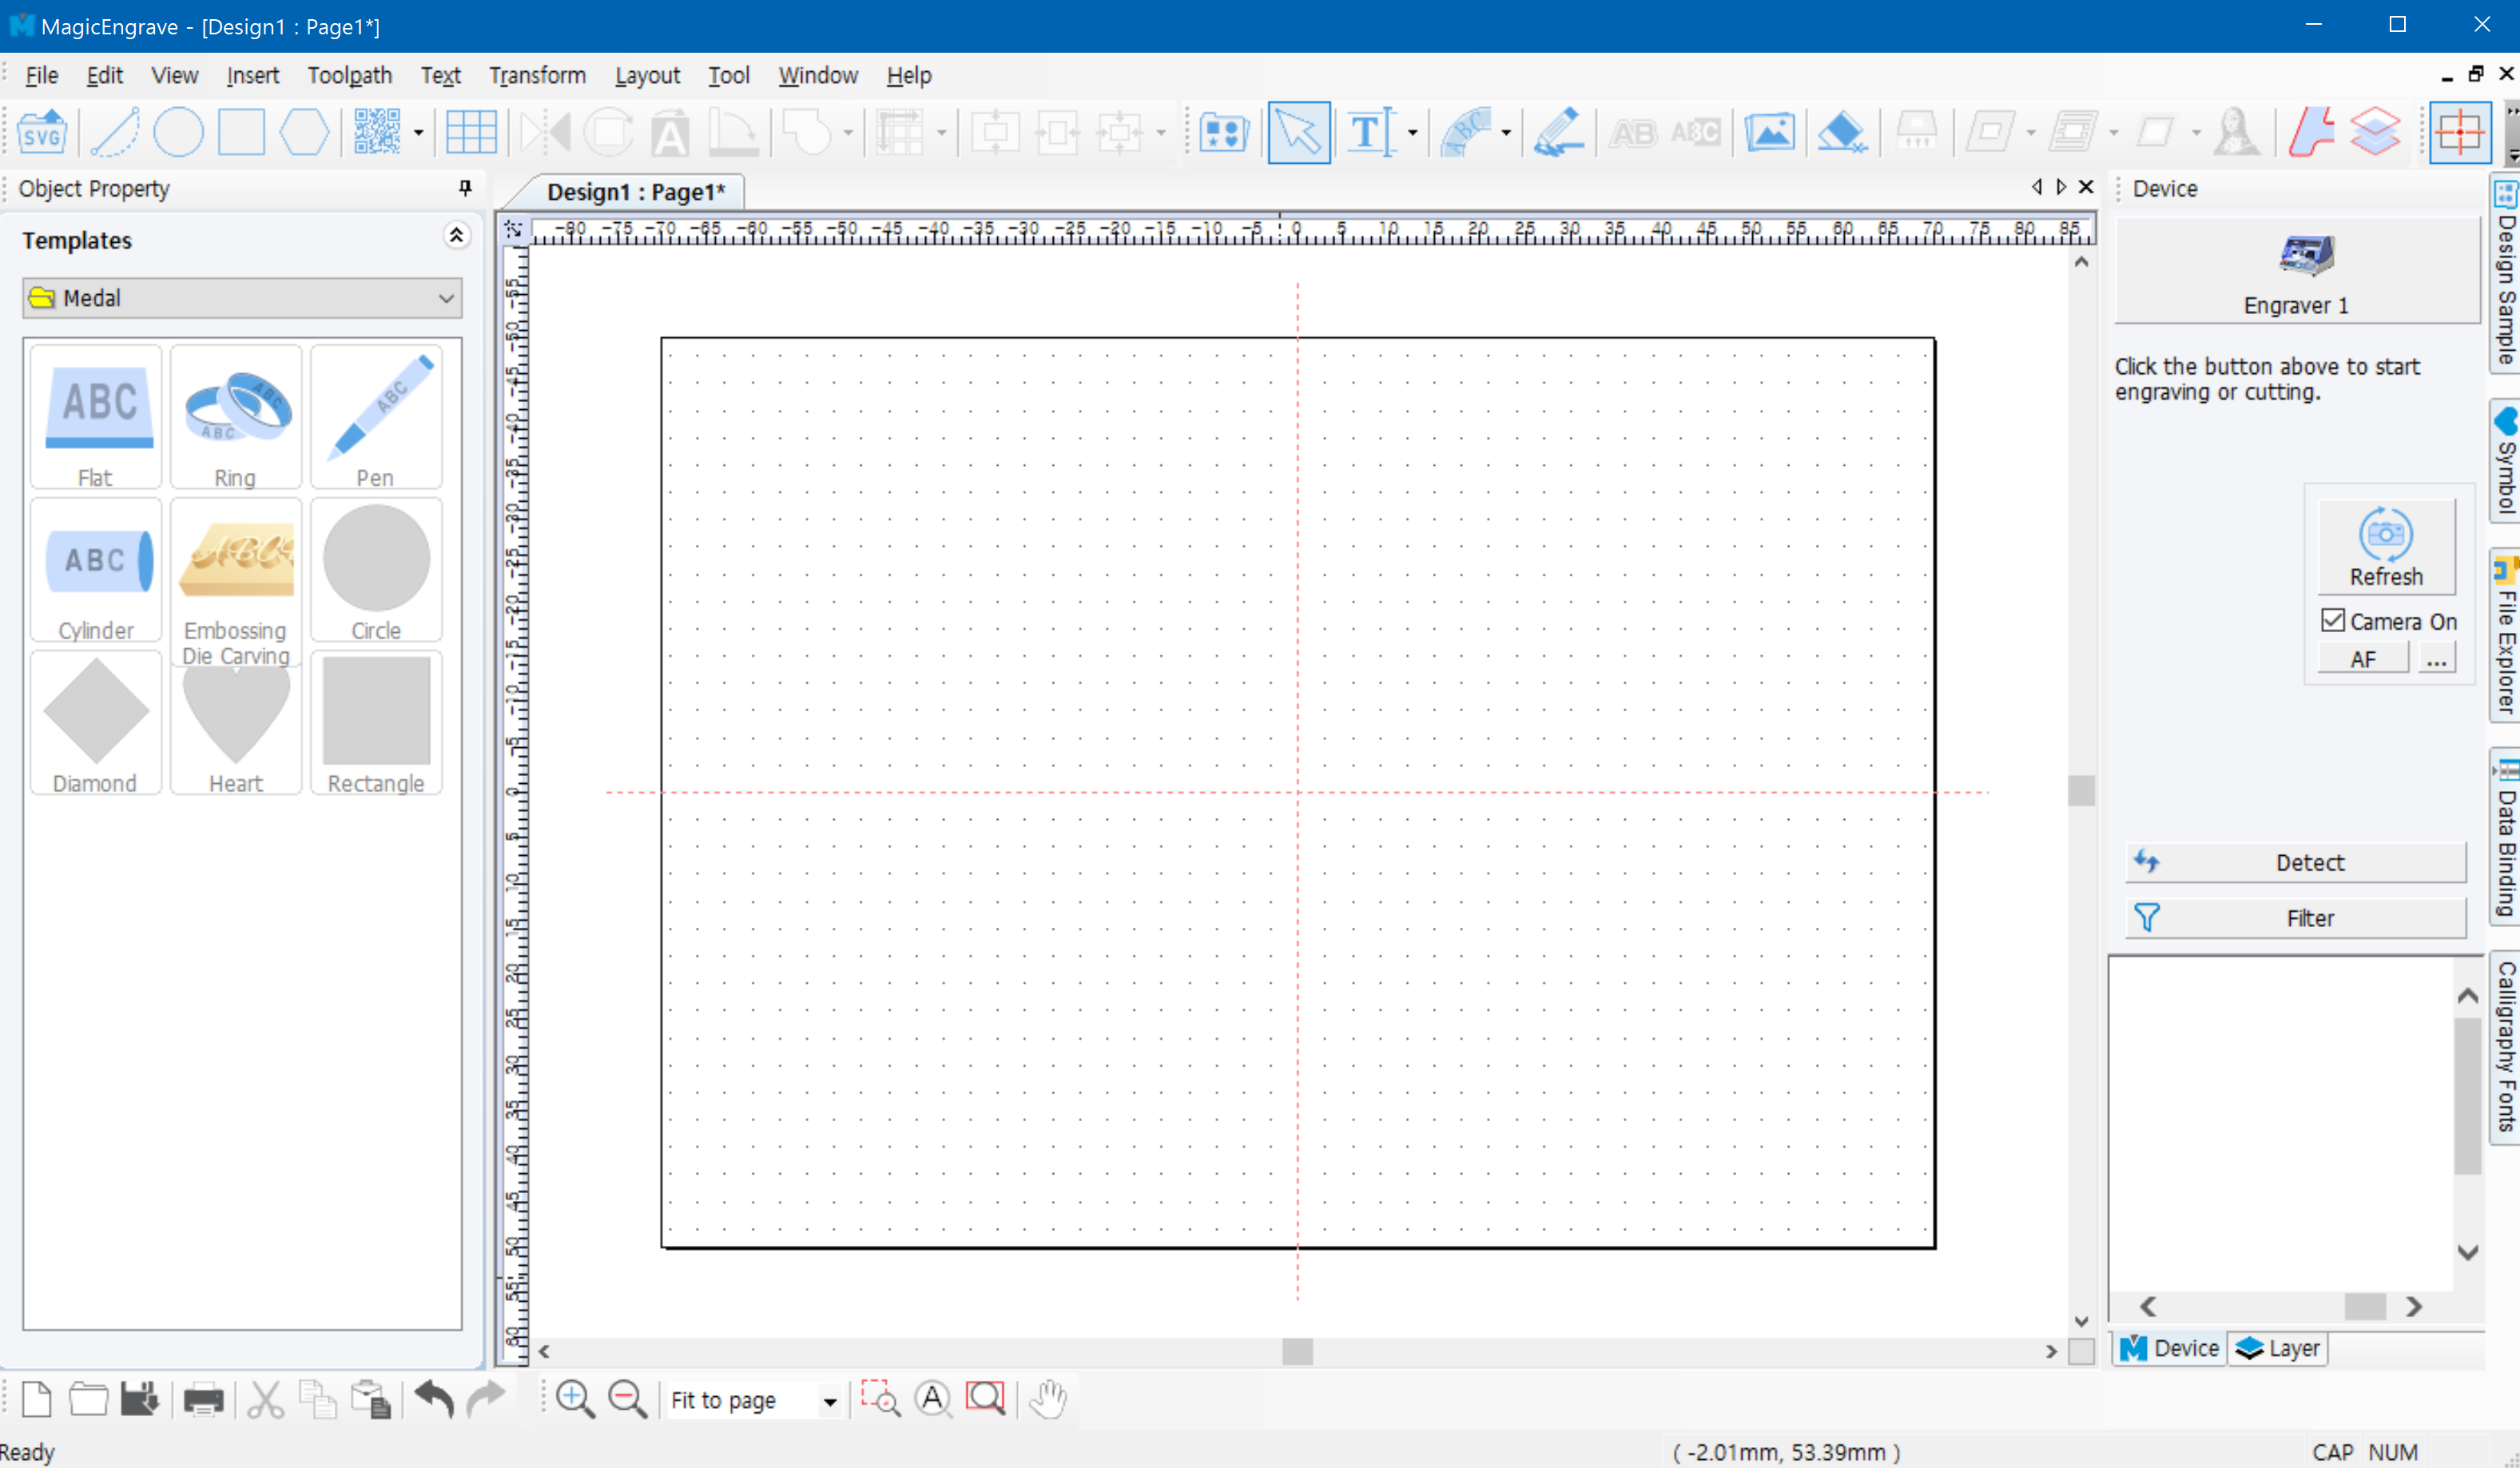Select the Design1 : Page1* document tab
The height and width of the screenshot is (1468, 2520).
point(635,192)
